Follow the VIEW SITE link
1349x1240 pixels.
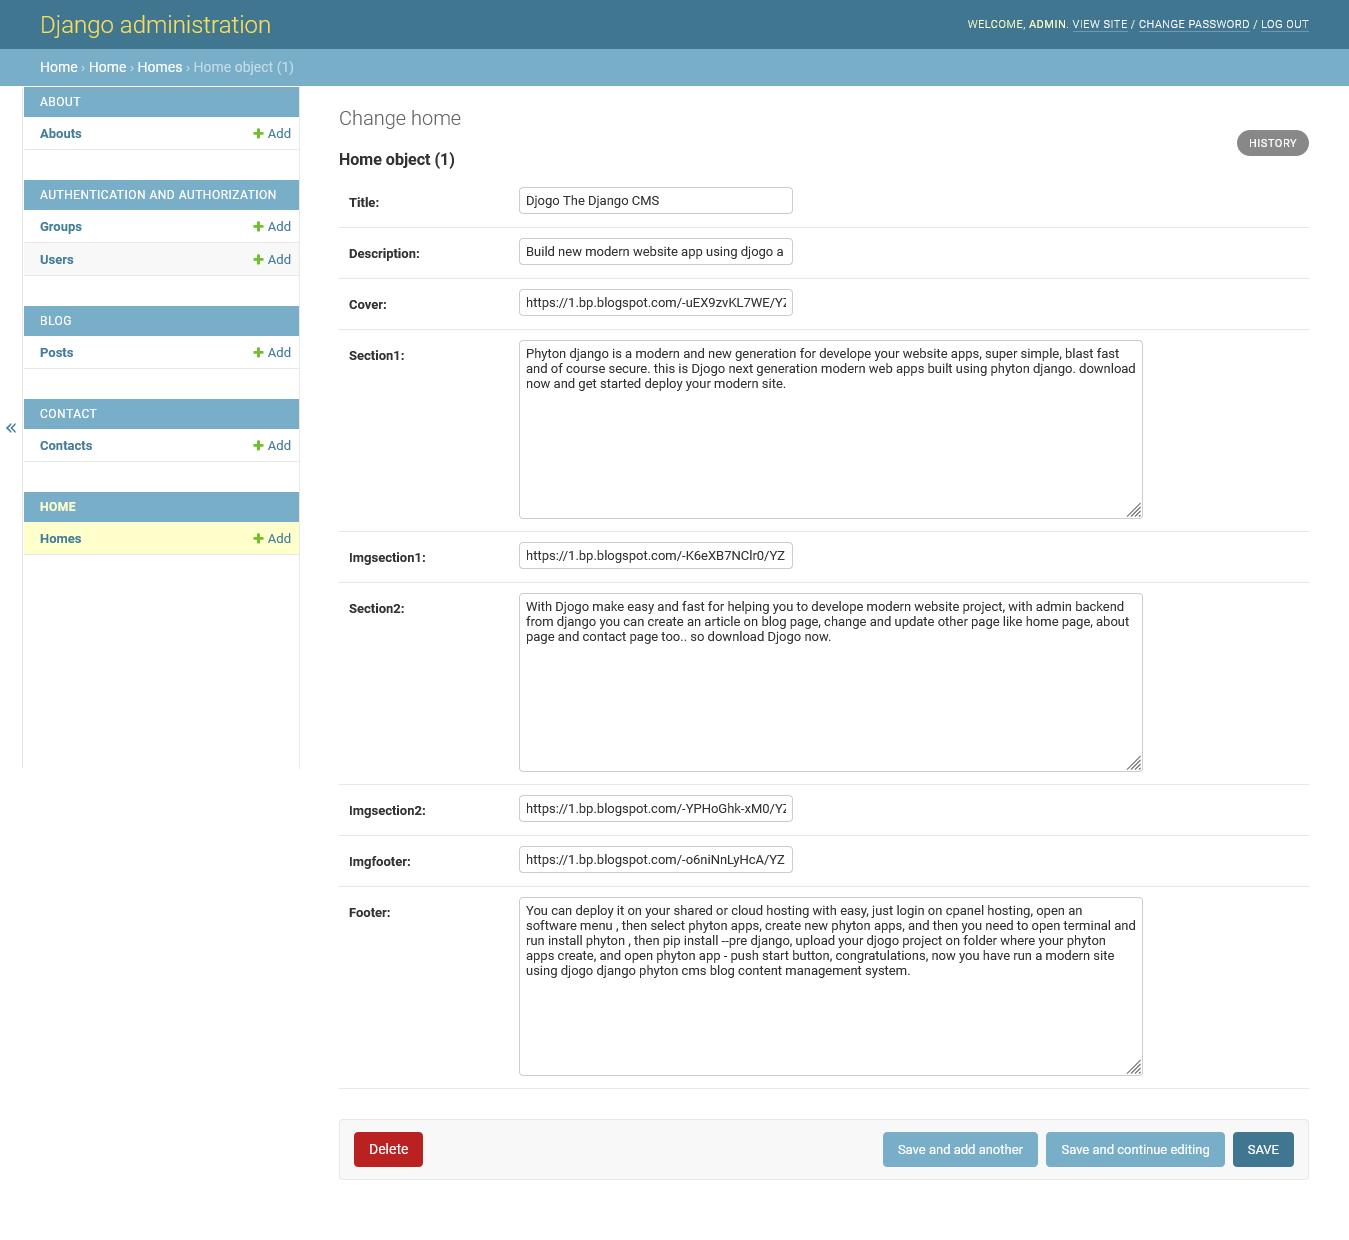[1100, 24]
